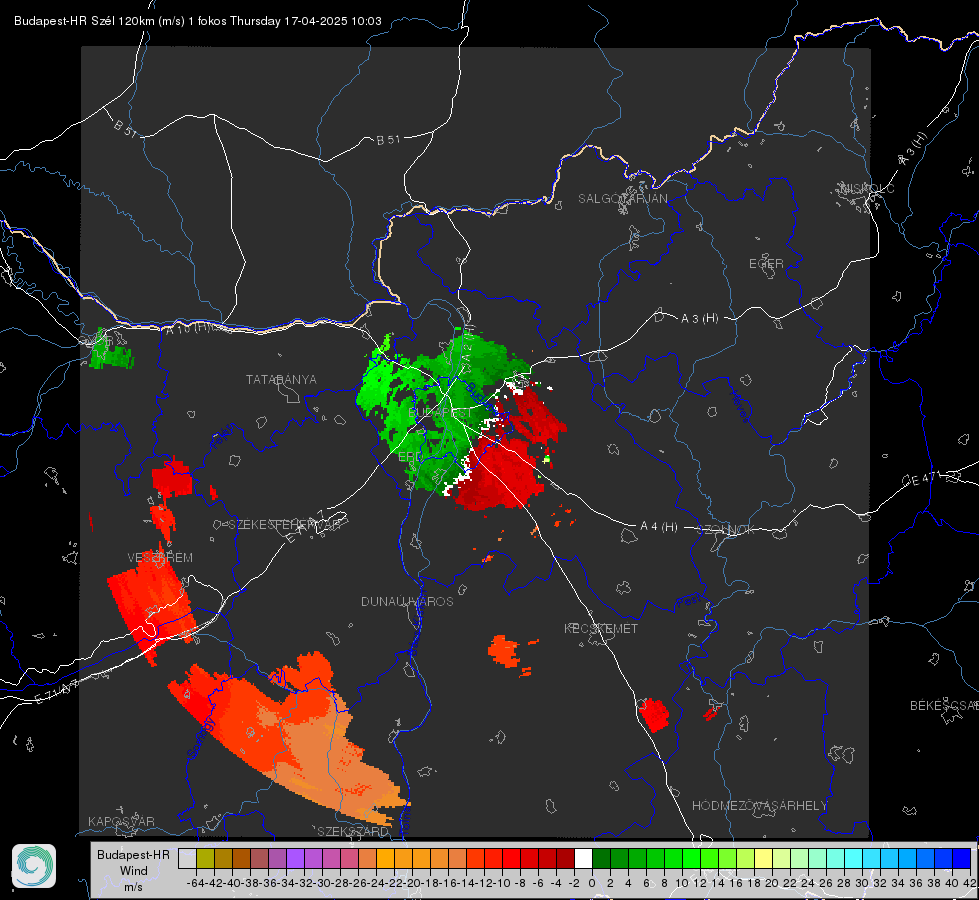
Task: Click the darkest green swatch right of white
Action: pos(601,858)
